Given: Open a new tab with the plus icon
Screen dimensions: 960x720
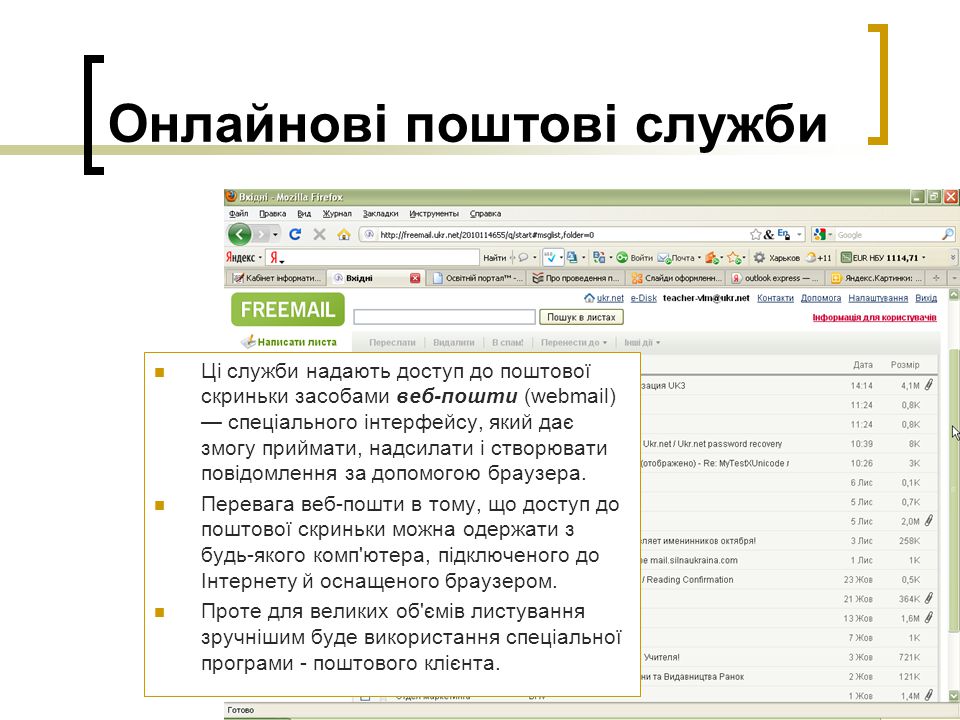Looking at the screenshot, I should tap(936, 278).
